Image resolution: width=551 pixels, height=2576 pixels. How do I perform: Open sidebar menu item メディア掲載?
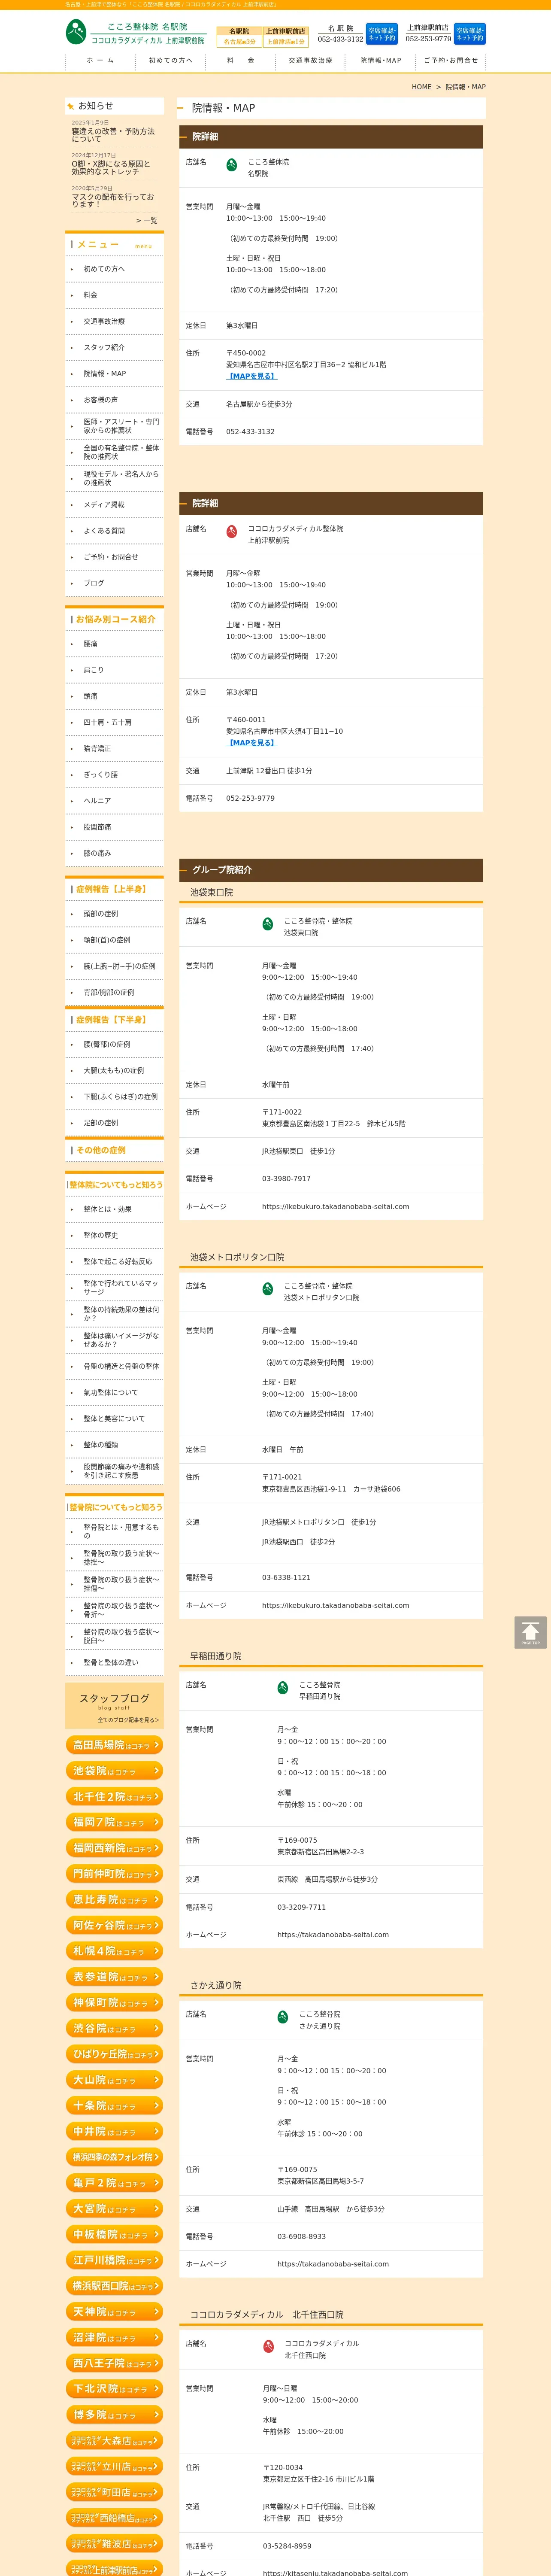tap(114, 505)
